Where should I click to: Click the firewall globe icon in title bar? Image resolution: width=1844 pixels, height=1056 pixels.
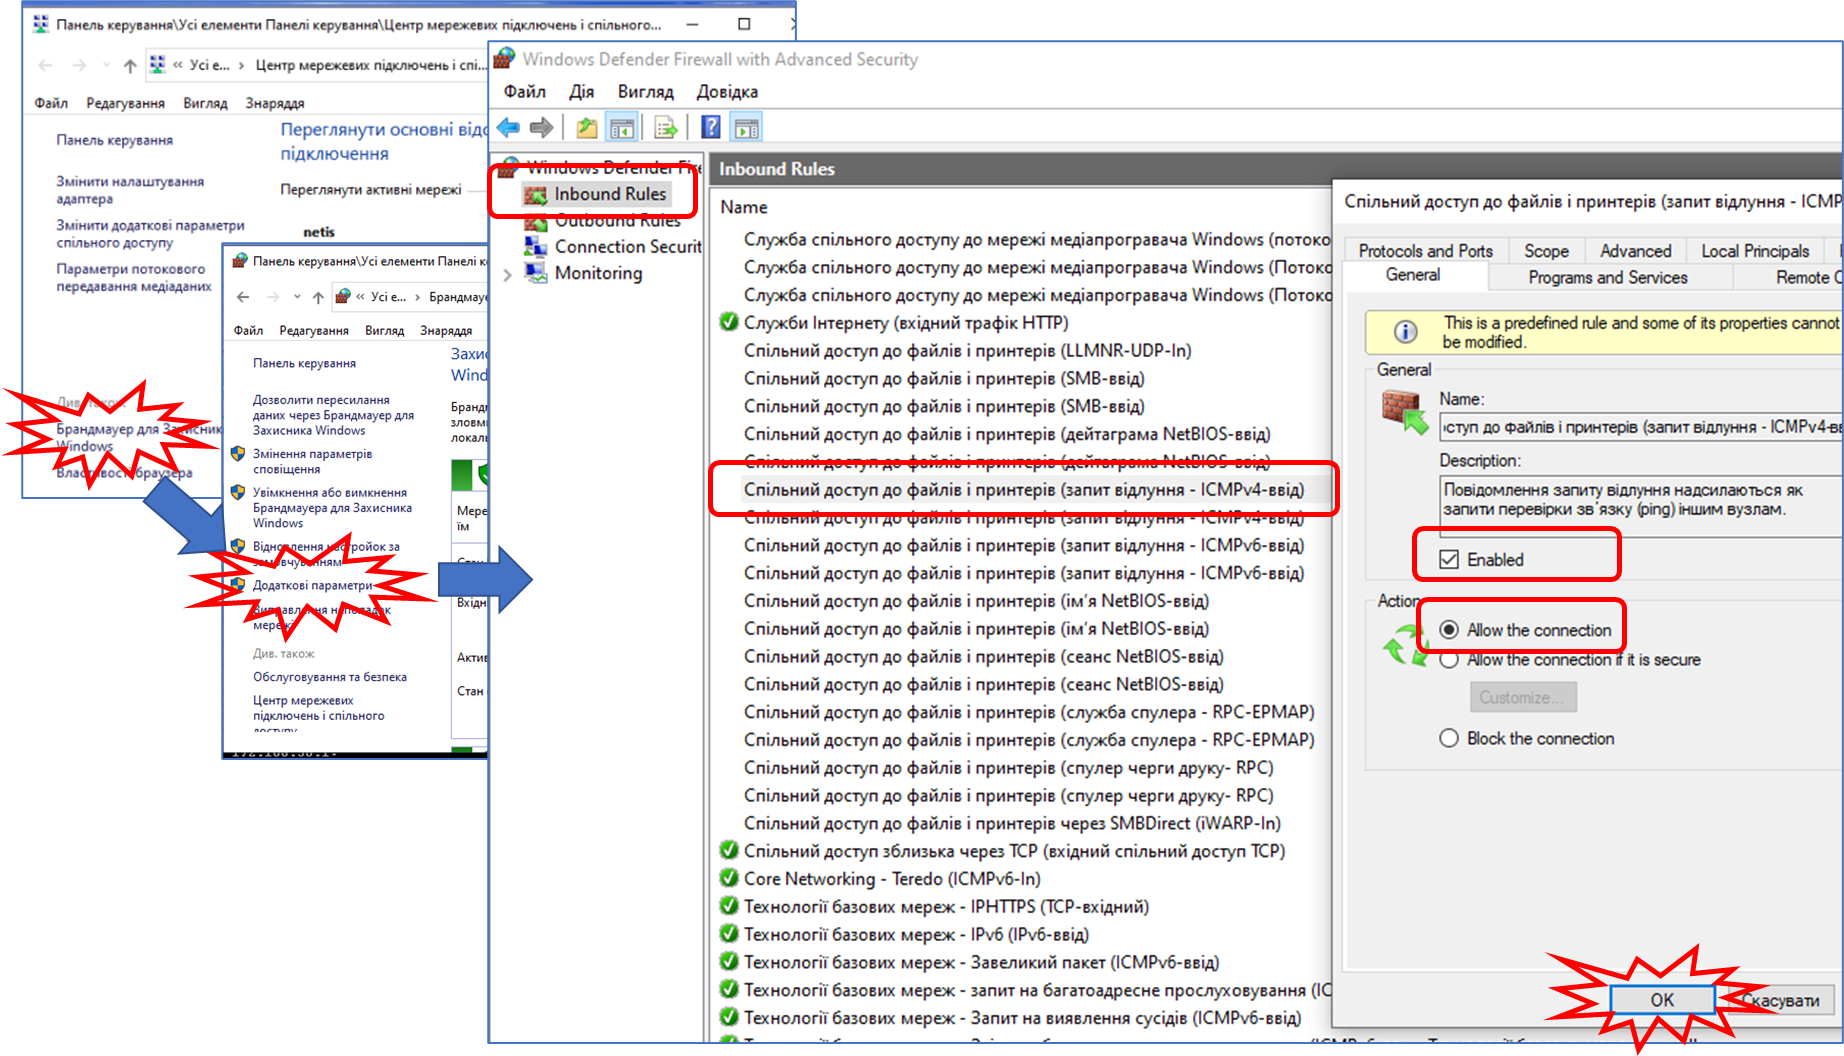coord(504,59)
